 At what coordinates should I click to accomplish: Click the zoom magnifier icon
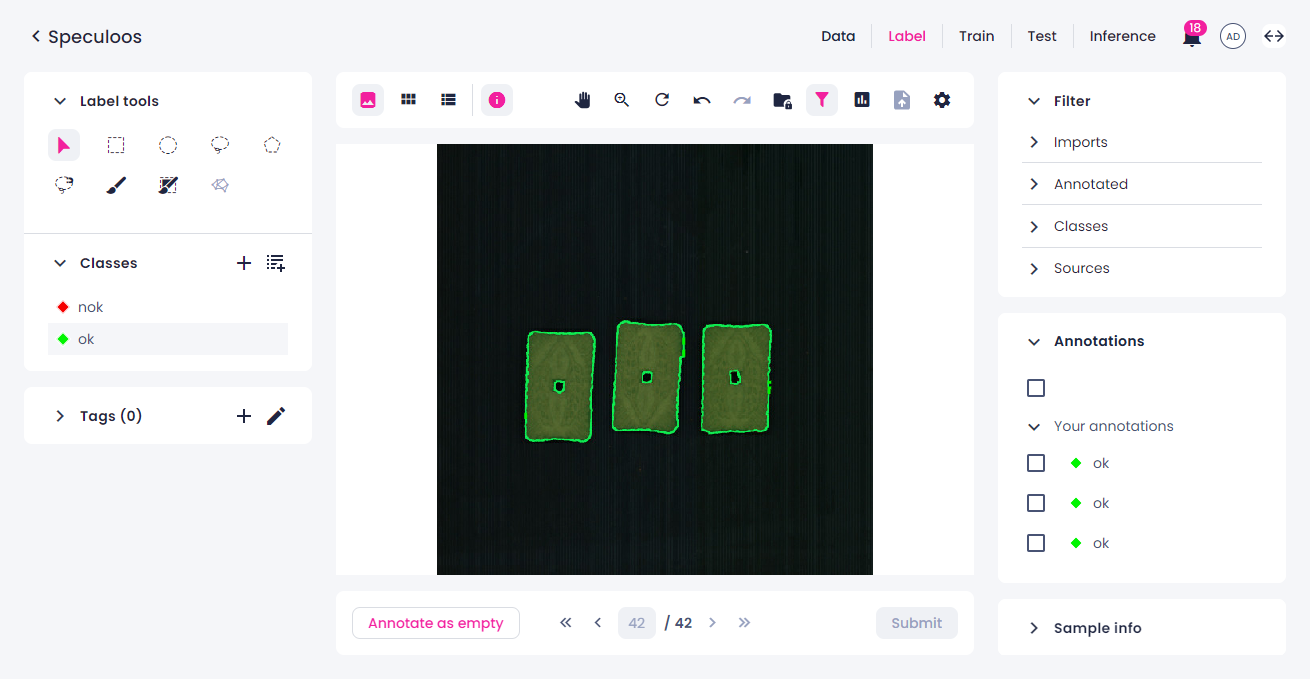coord(622,100)
